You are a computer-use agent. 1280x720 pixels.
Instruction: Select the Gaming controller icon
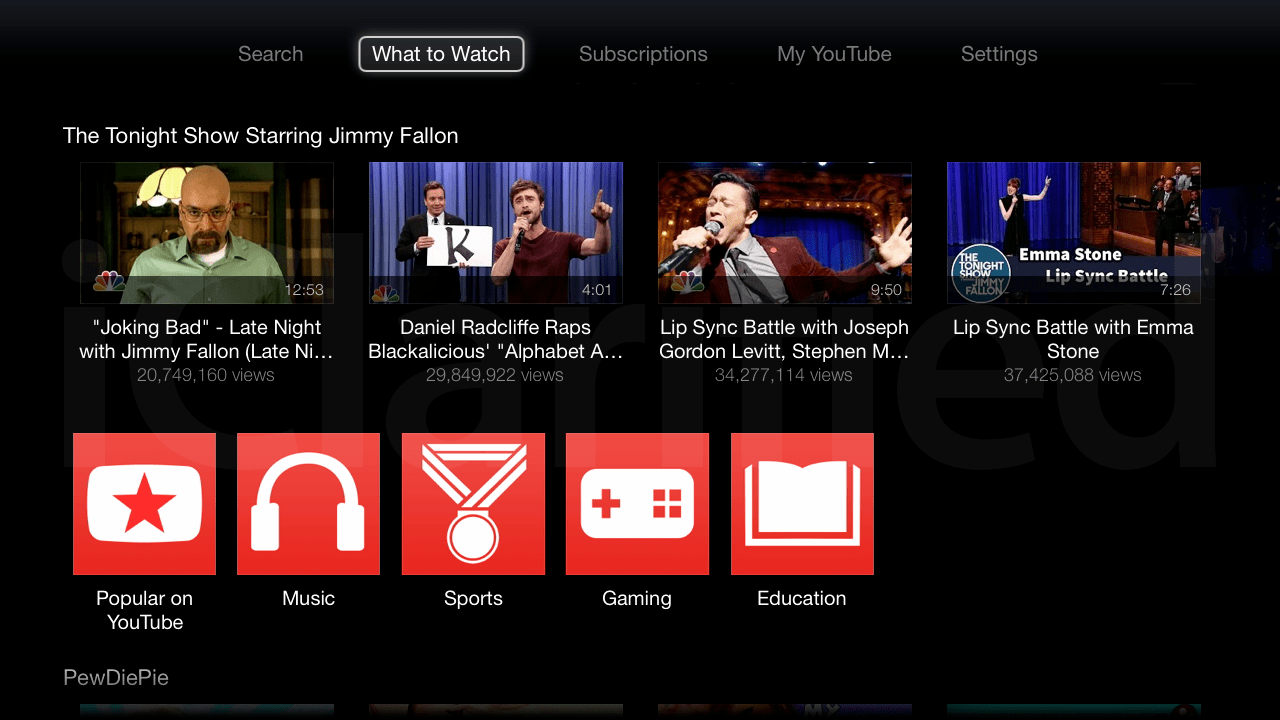pyautogui.click(x=637, y=504)
